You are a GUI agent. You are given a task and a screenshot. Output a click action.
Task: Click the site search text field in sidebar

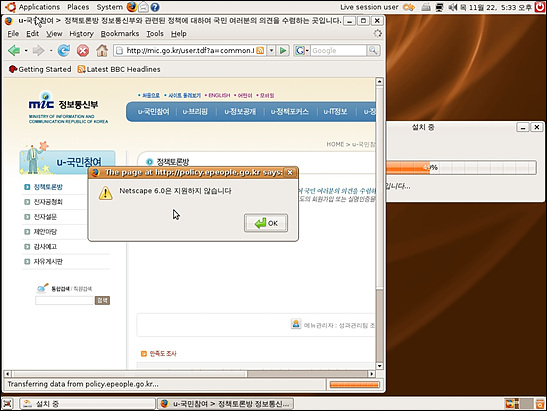[x=65, y=300]
